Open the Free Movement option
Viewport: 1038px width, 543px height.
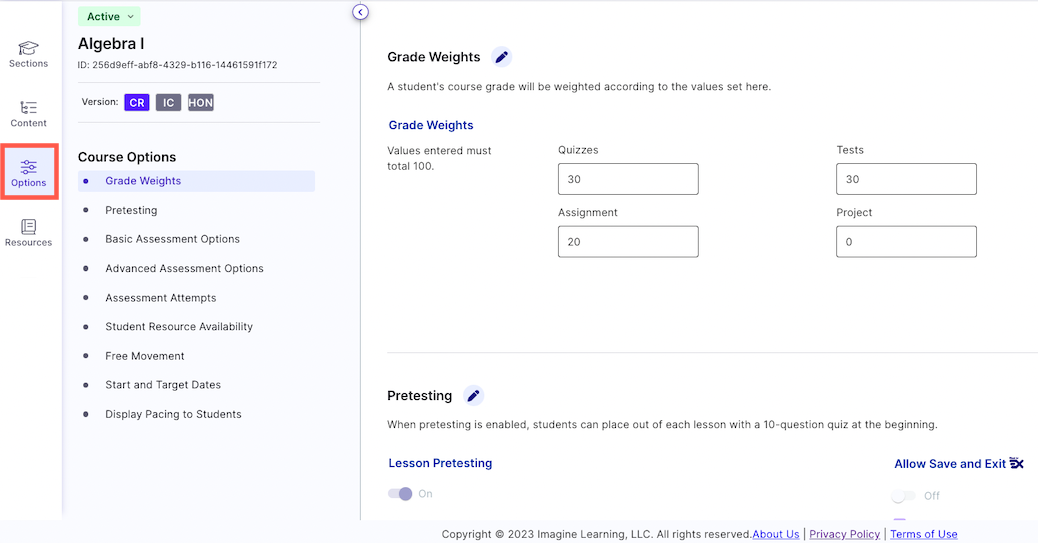tap(145, 356)
